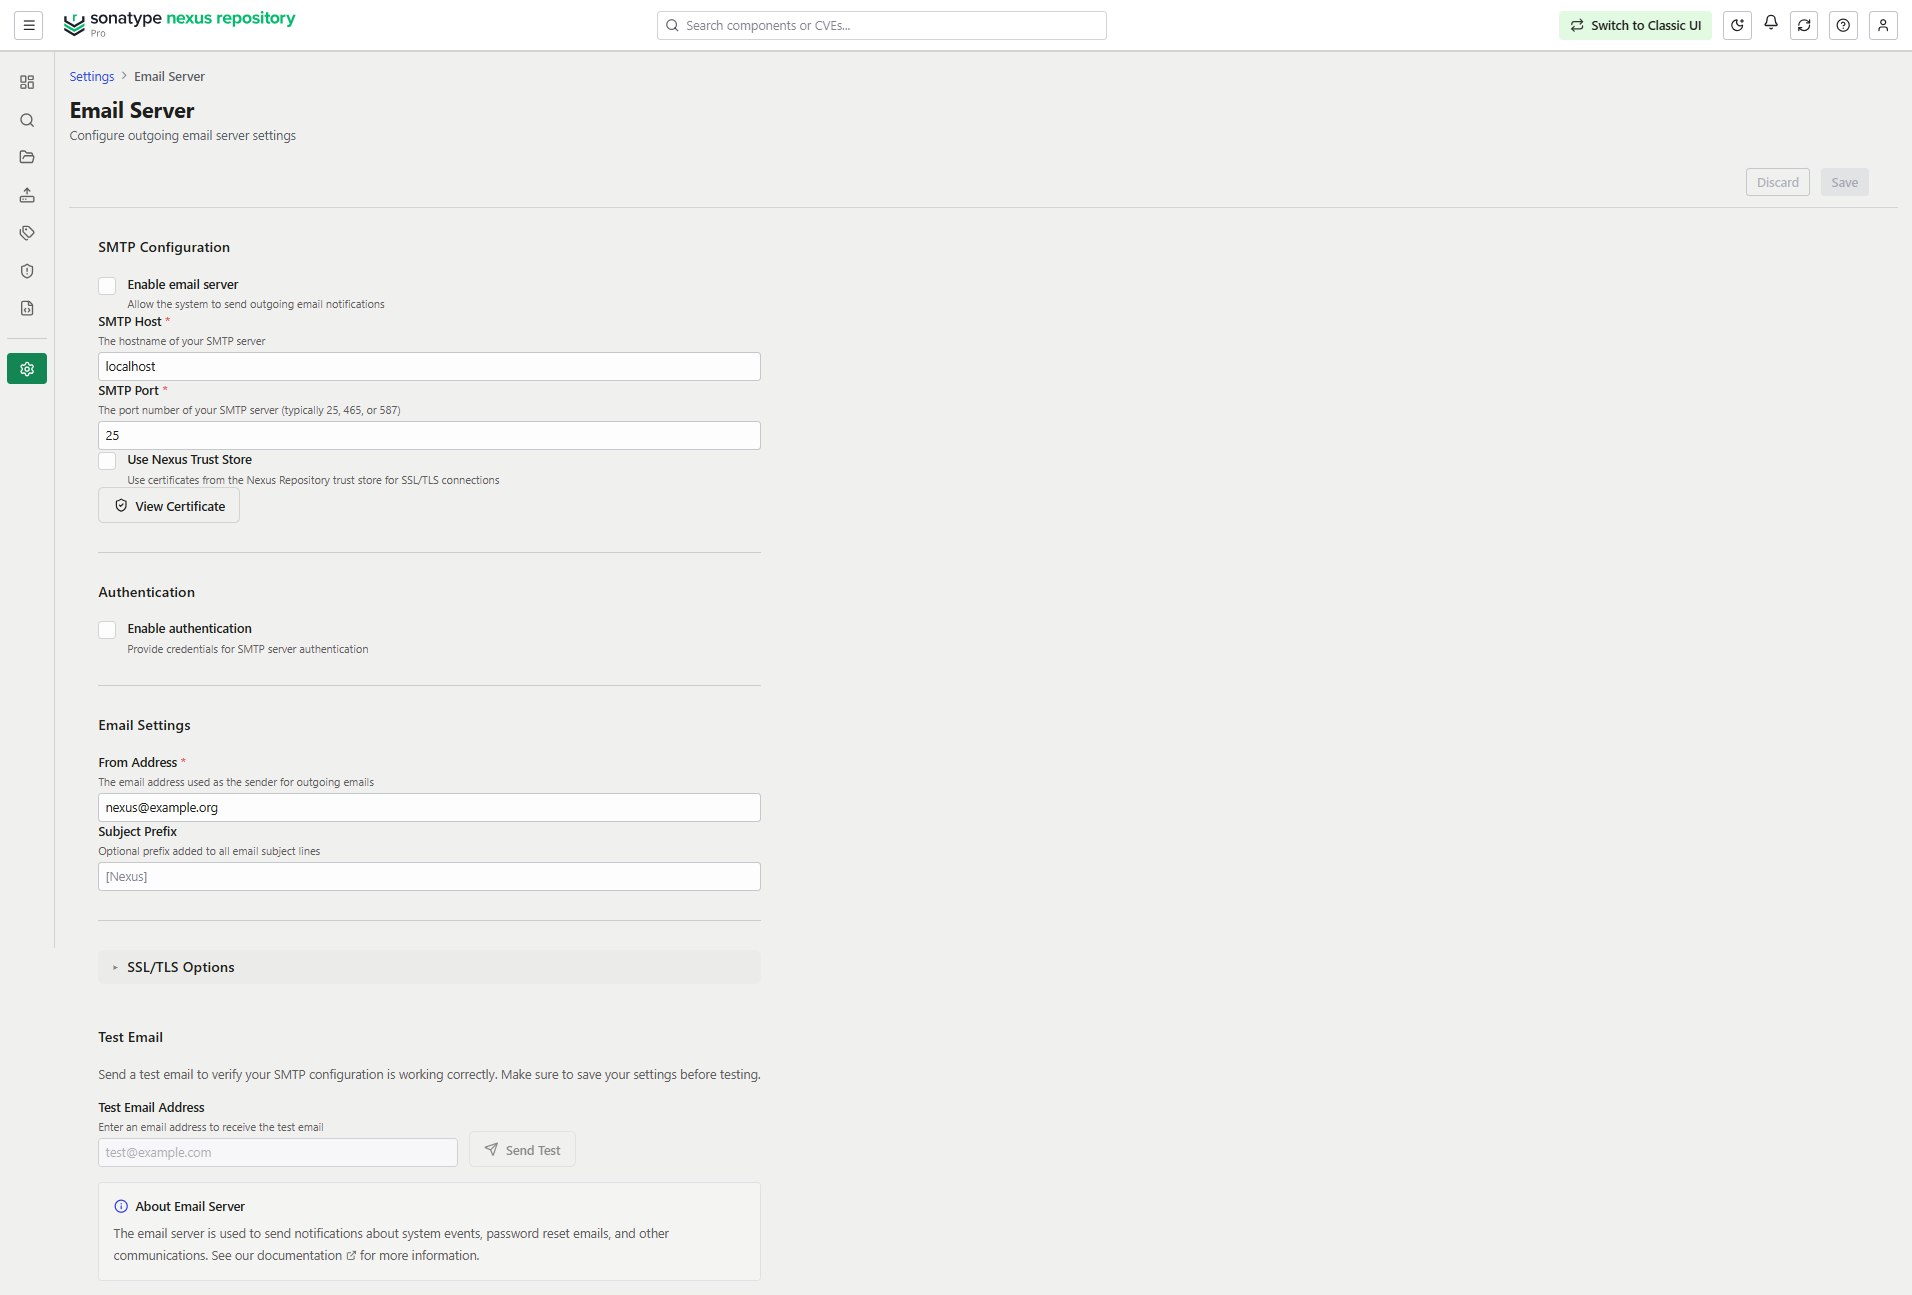1912x1295 pixels.
Task: Open the Tags icon in sidebar
Action: click(27, 233)
